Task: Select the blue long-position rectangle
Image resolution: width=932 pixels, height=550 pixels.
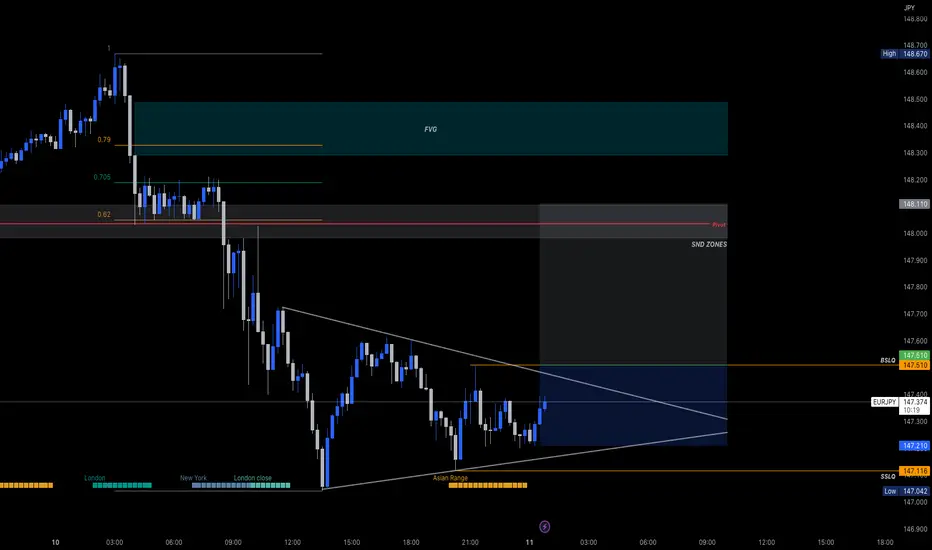Action: [633, 406]
